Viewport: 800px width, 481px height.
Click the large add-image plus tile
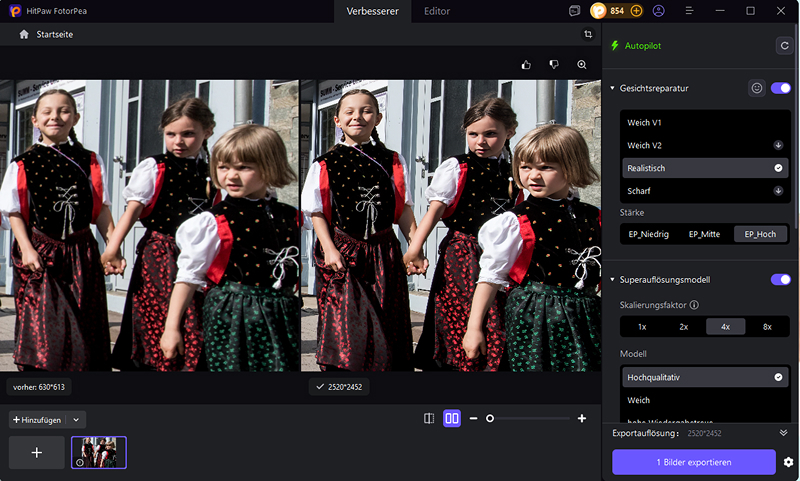click(x=37, y=452)
